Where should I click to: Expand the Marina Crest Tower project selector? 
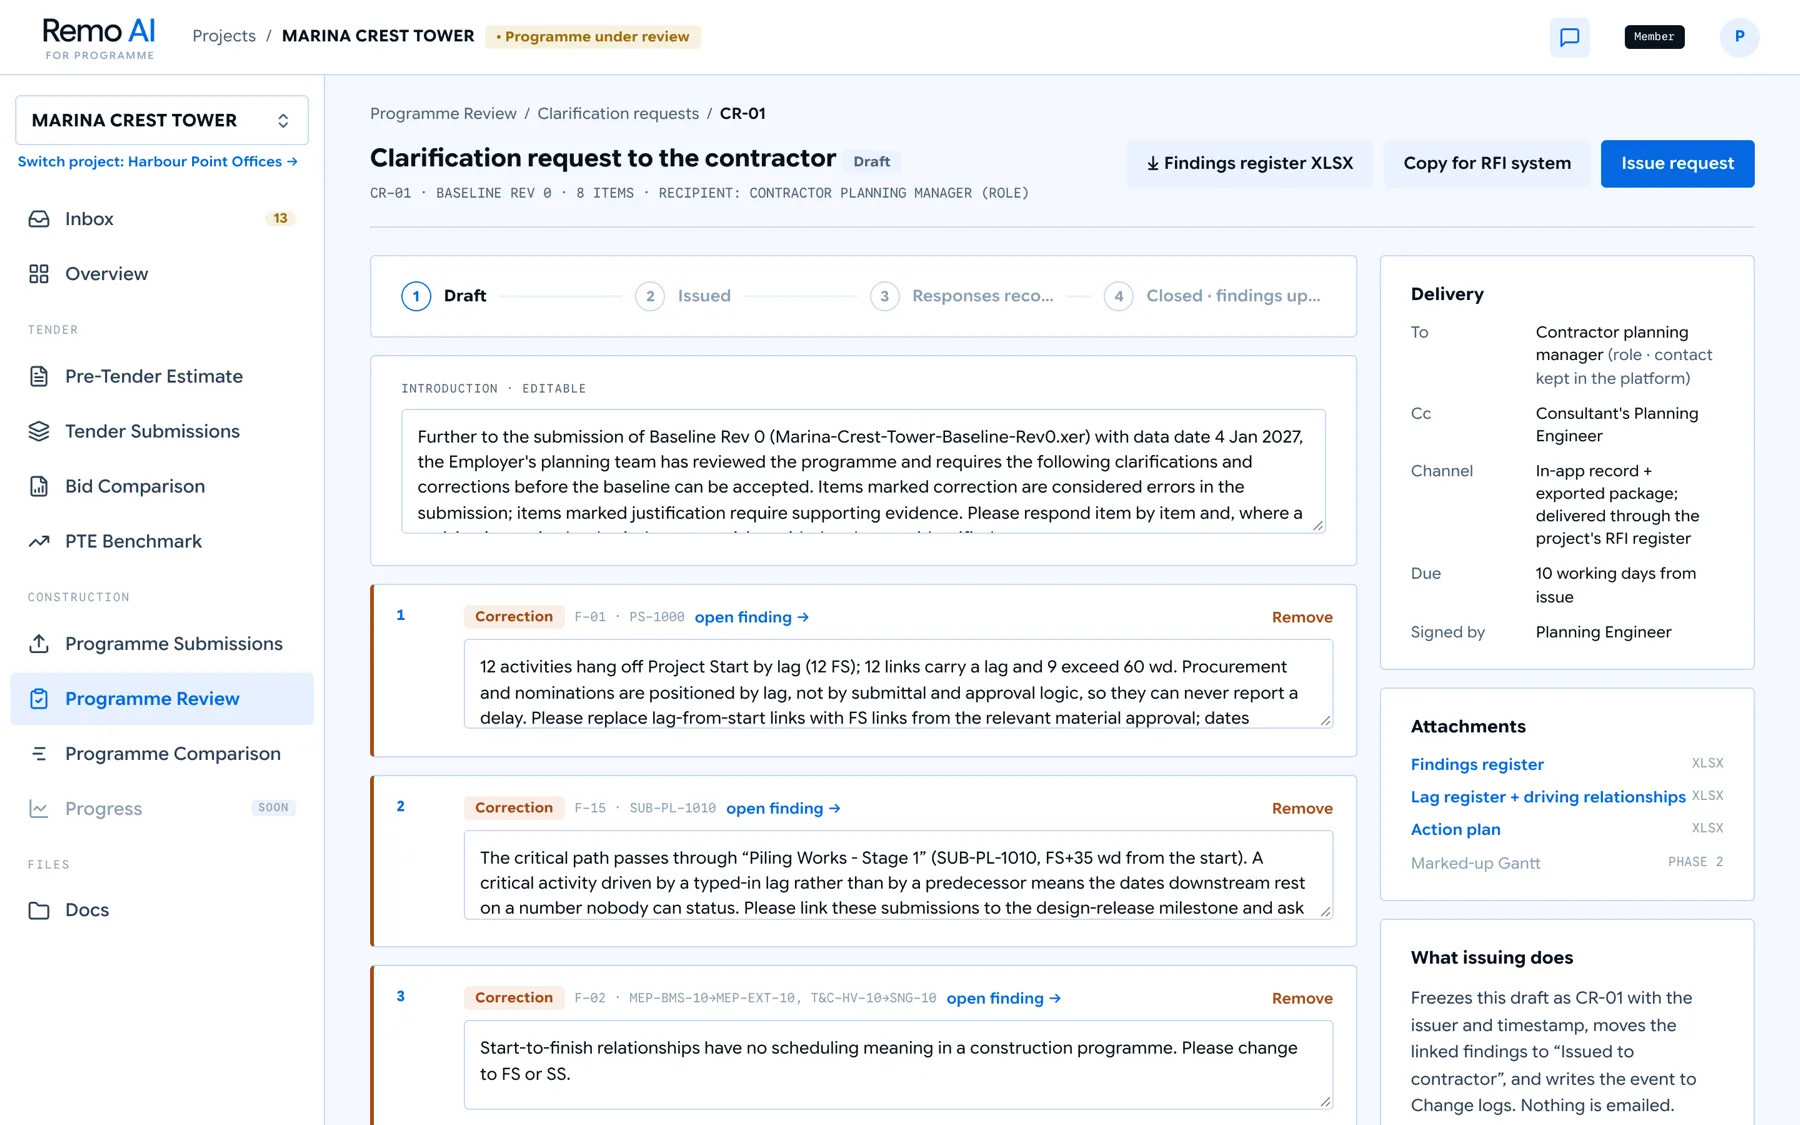pyautogui.click(x=162, y=120)
